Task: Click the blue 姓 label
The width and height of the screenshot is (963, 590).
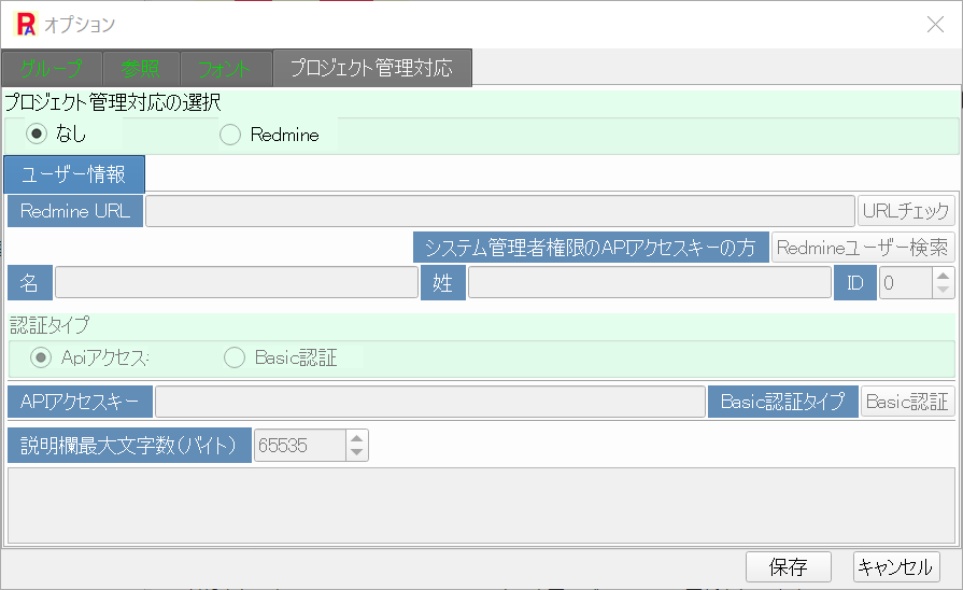Action: point(443,283)
